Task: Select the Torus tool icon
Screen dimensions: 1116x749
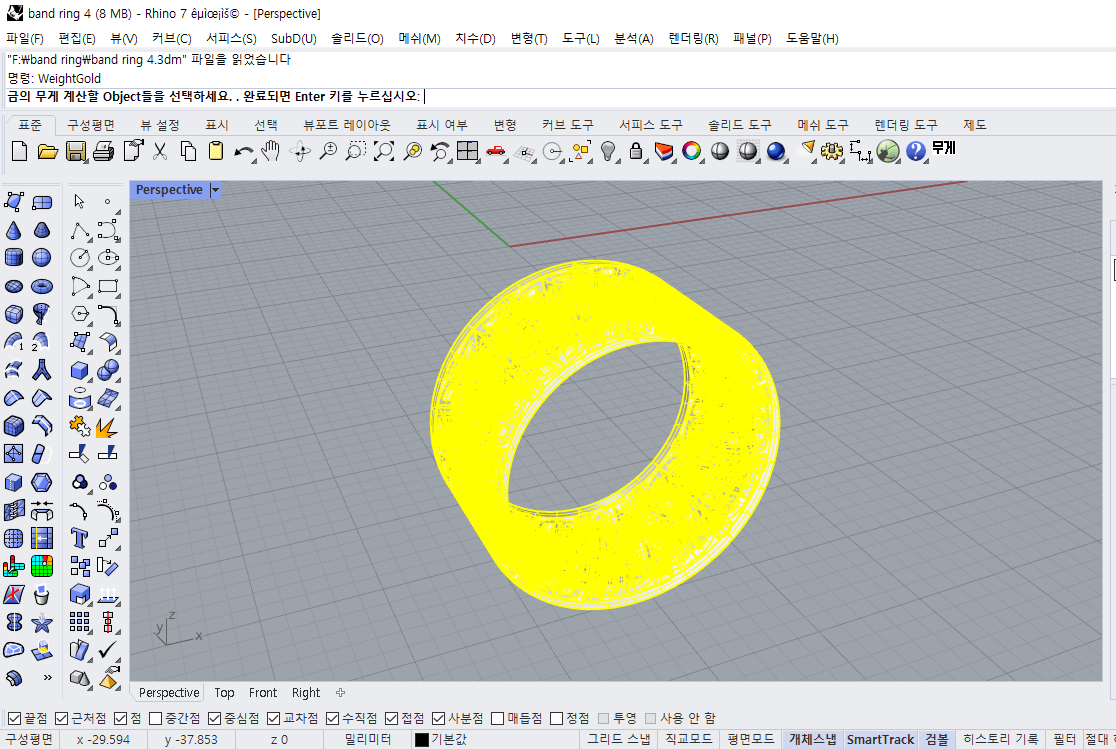Action: [42, 286]
